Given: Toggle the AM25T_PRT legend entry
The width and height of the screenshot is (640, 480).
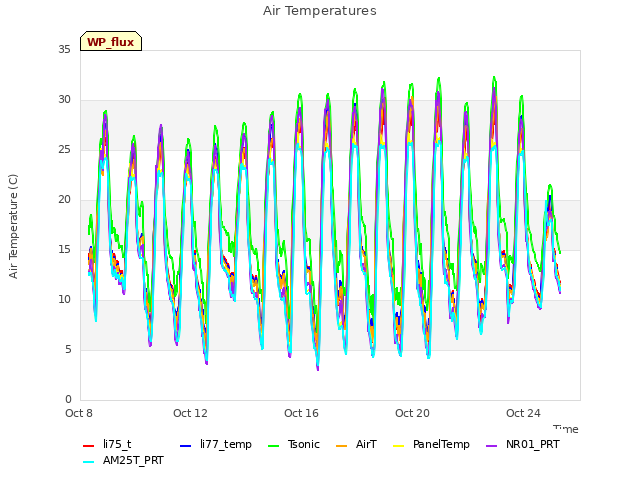Looking at the screenshot, I should (x=123, y=460).
